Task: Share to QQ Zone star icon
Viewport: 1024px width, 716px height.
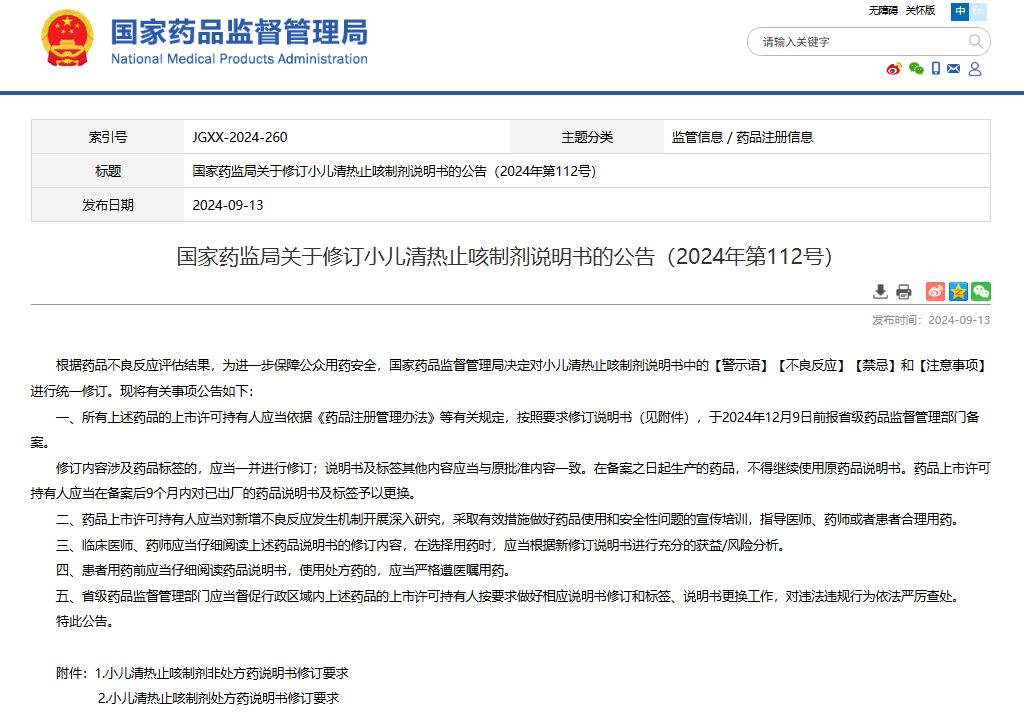Action: pos(958,291)
